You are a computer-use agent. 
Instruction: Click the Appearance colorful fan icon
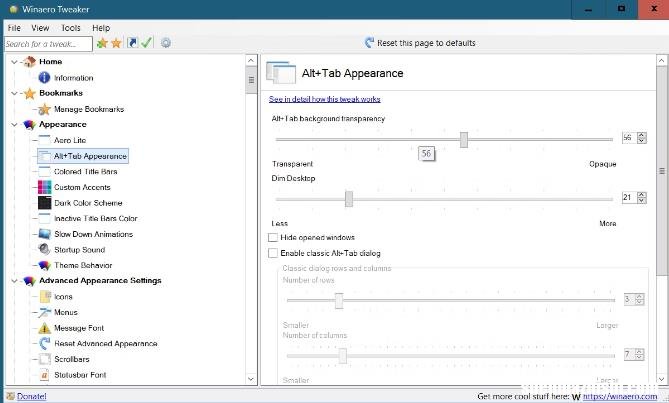[29, 125]
